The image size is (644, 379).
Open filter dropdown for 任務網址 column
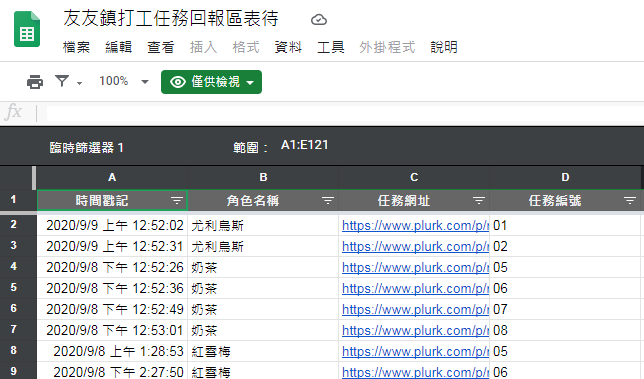(x=479, y=200)
